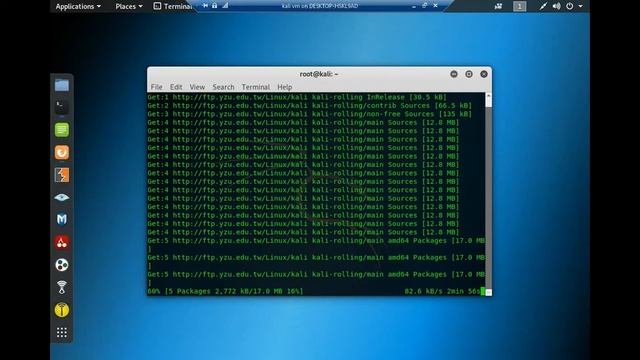The height and width of the screenshot is (360, 640).
Task: Open the Terminal menu in the menubar
Action: (256, 87)
